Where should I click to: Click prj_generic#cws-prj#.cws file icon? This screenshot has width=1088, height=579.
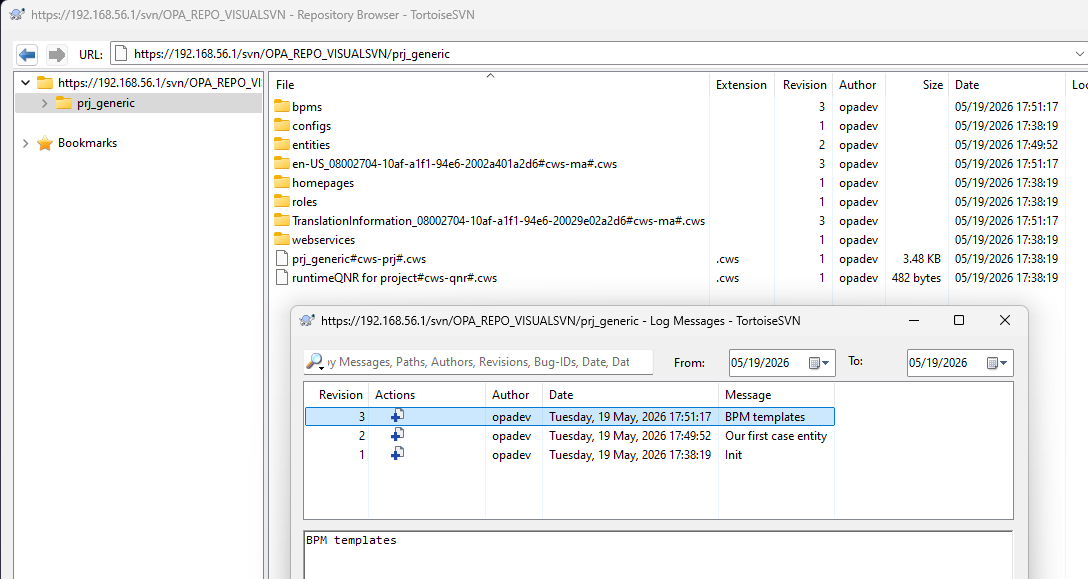click(x=282, y=258)
